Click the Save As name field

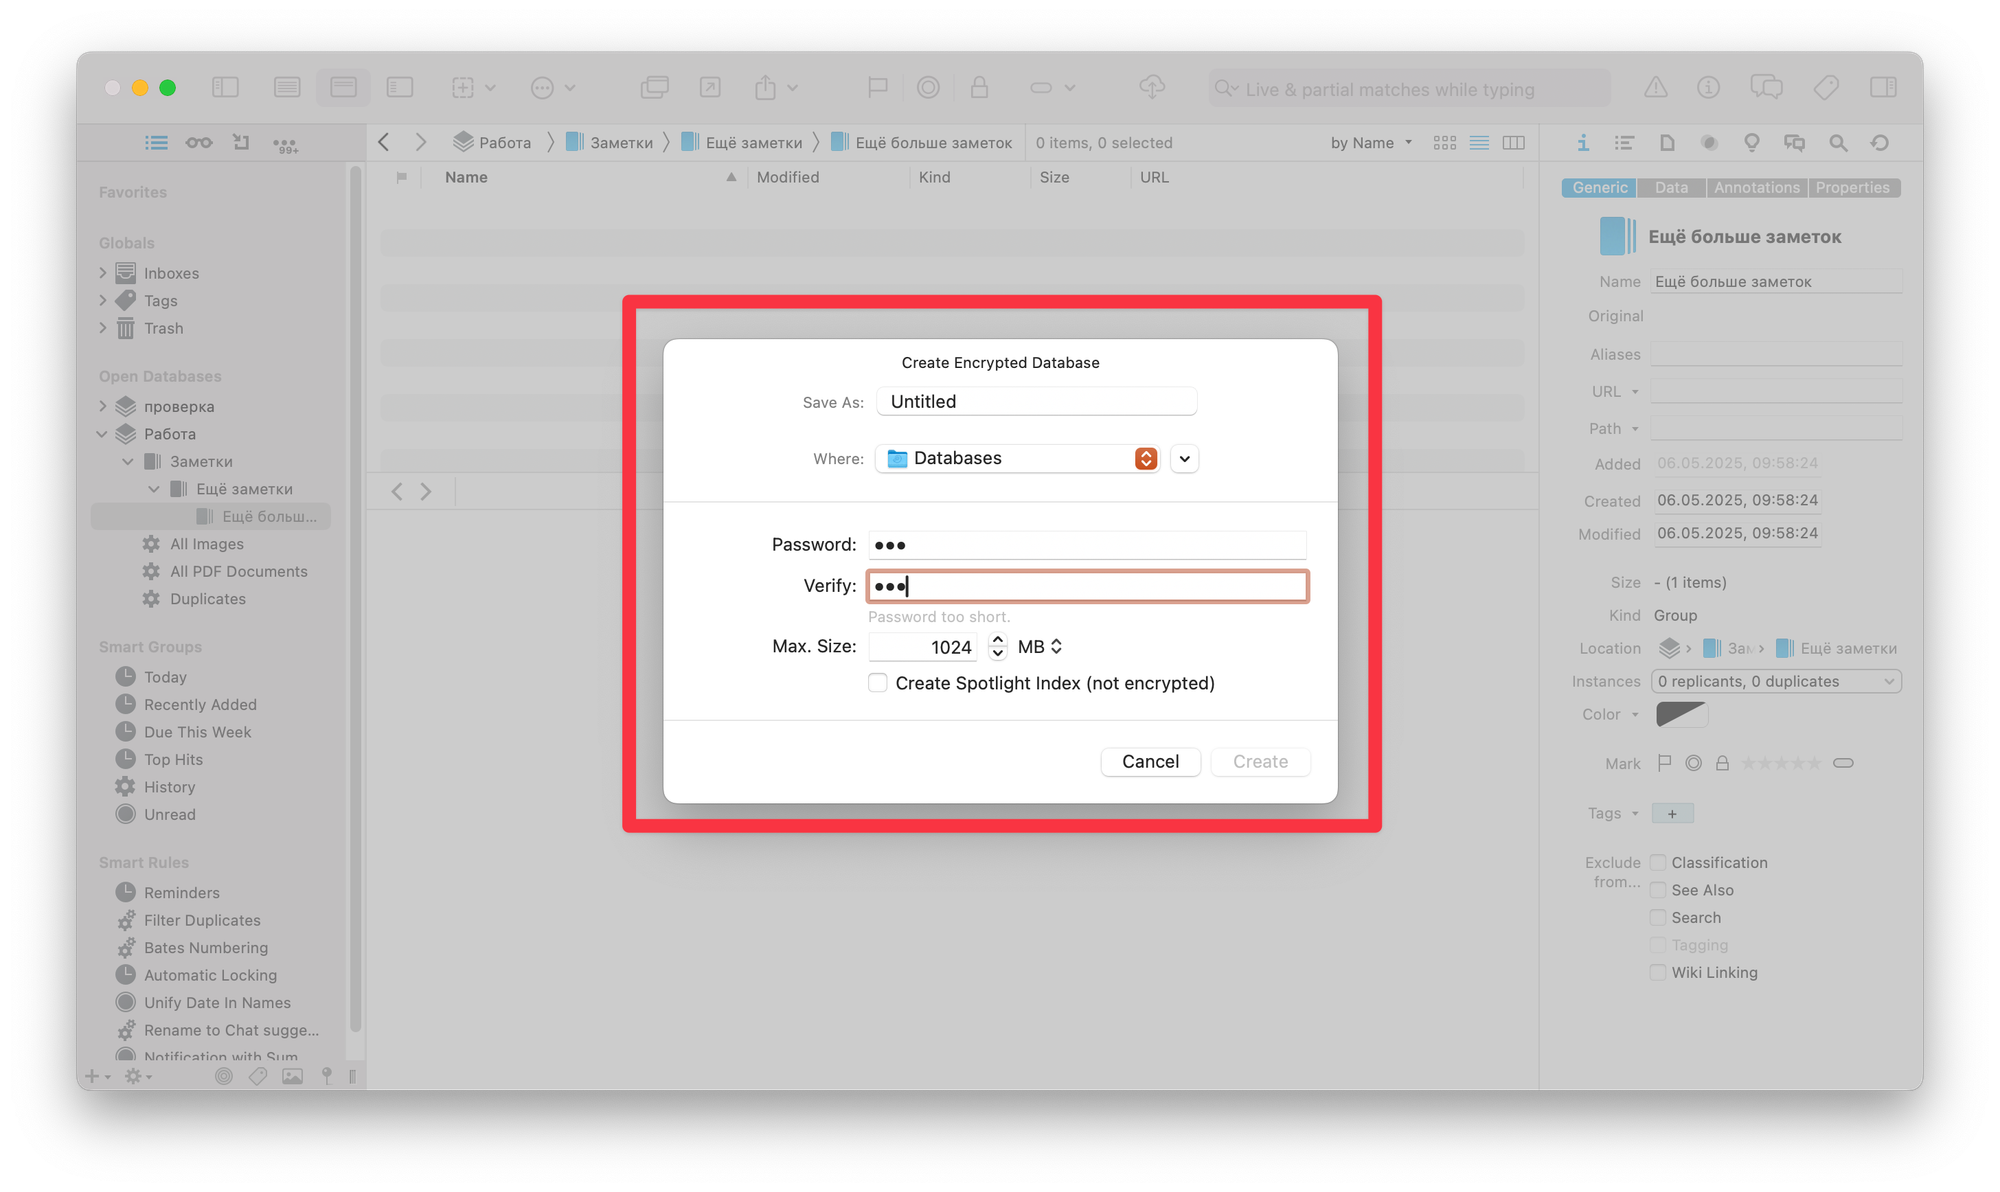(x=1036, y=402)
